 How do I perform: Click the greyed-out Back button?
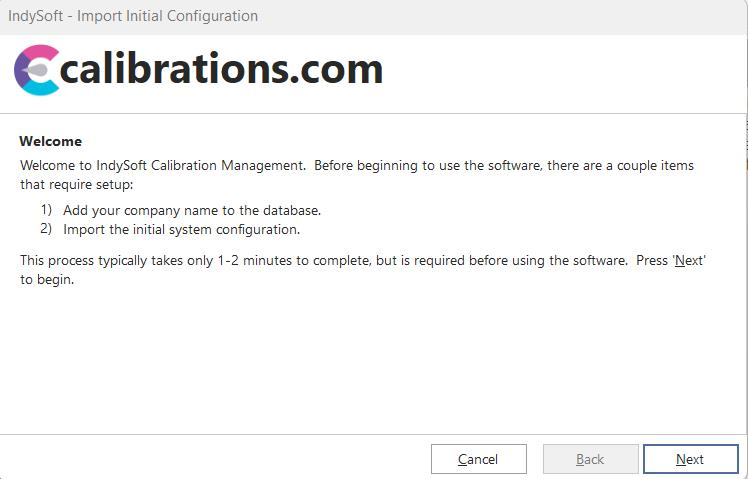tap(590, 459)
